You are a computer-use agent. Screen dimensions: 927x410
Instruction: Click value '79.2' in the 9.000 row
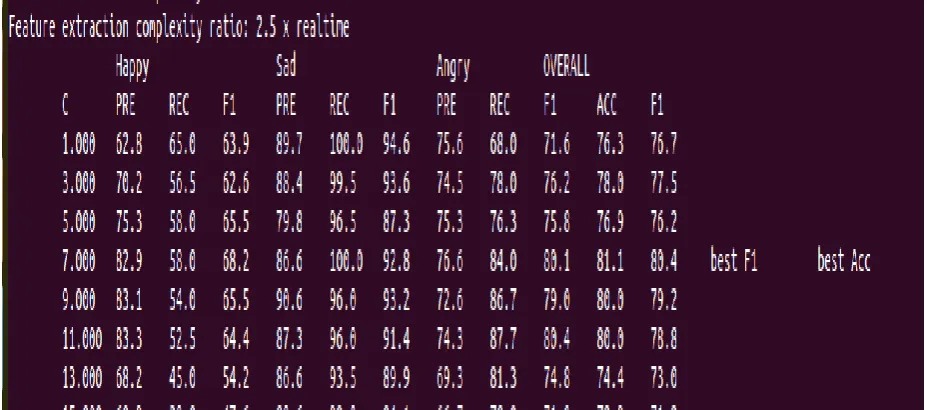[x=663, y=300]
